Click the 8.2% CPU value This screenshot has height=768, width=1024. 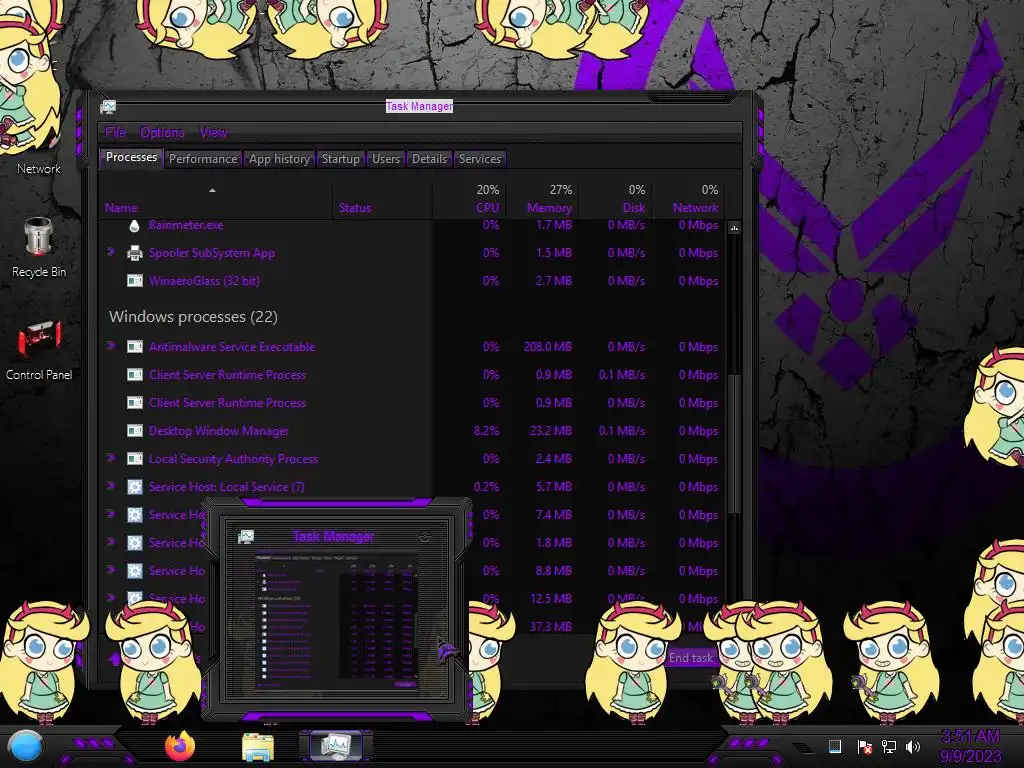(x=487, y=431)
